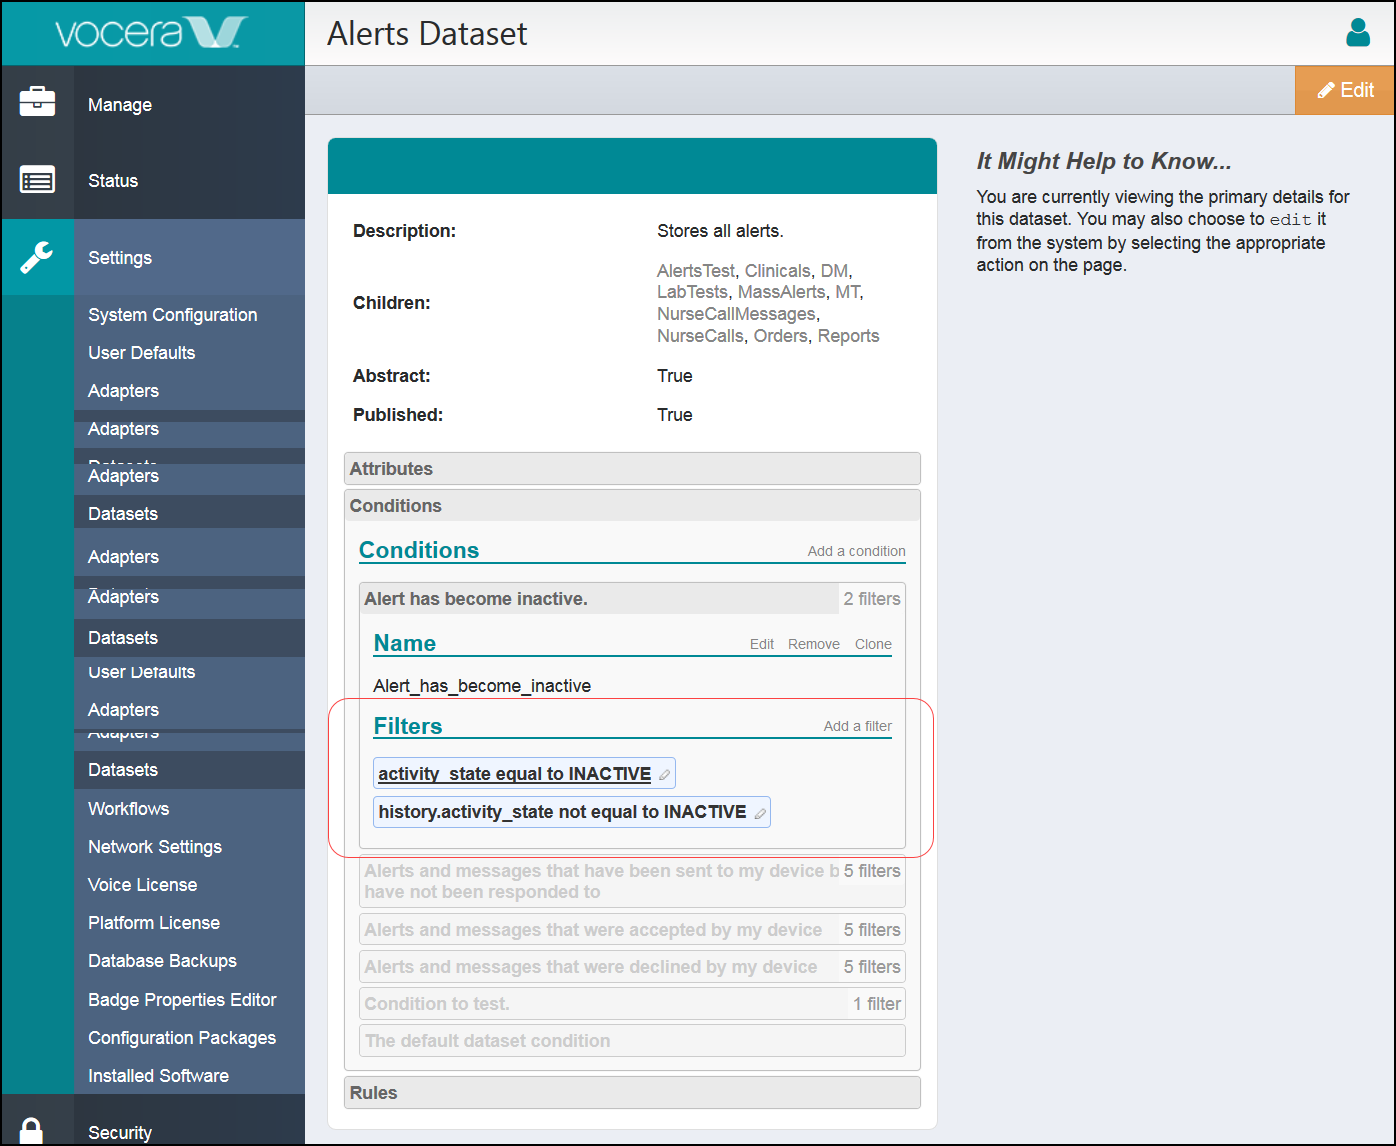The image size is (1396, 1146).
Task: Expand the Rules section
Action: pyautogui.click(x=632, y=1092)
